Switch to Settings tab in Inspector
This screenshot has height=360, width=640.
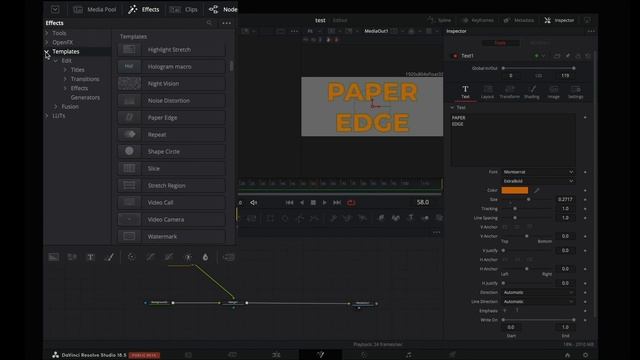click(576, 92)
